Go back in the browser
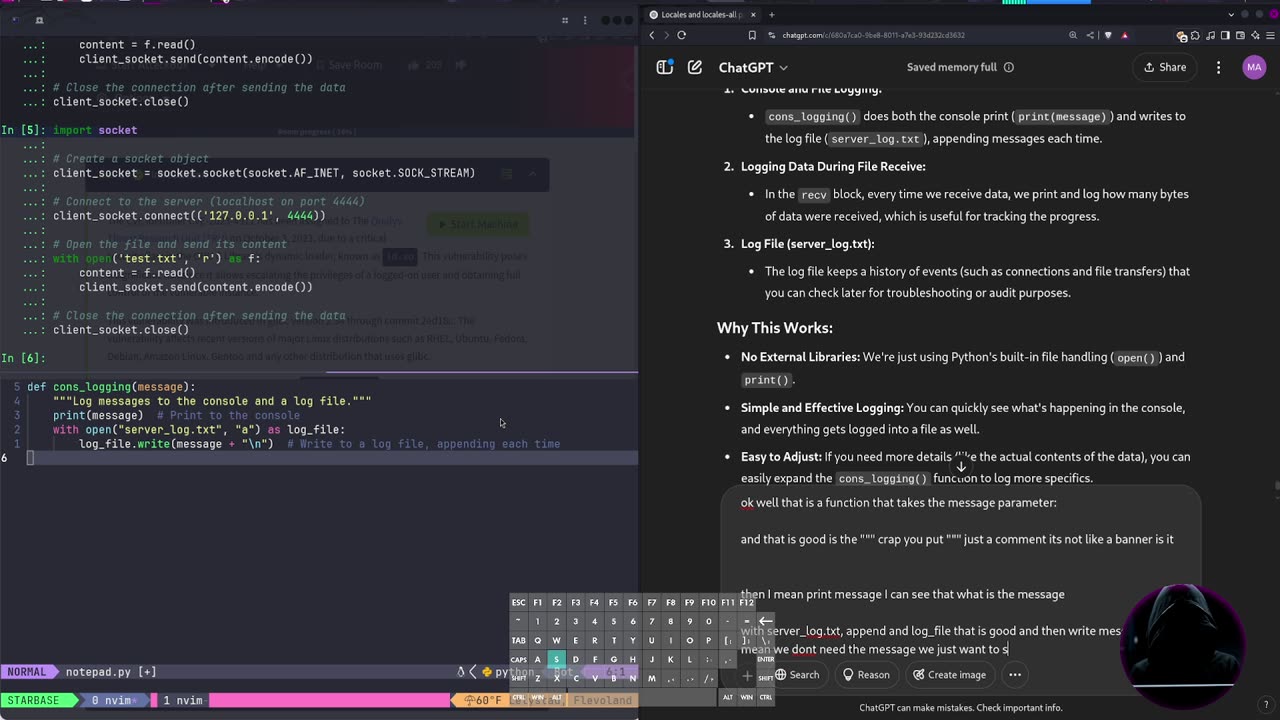1280x720 pixels. coord(652,35)
